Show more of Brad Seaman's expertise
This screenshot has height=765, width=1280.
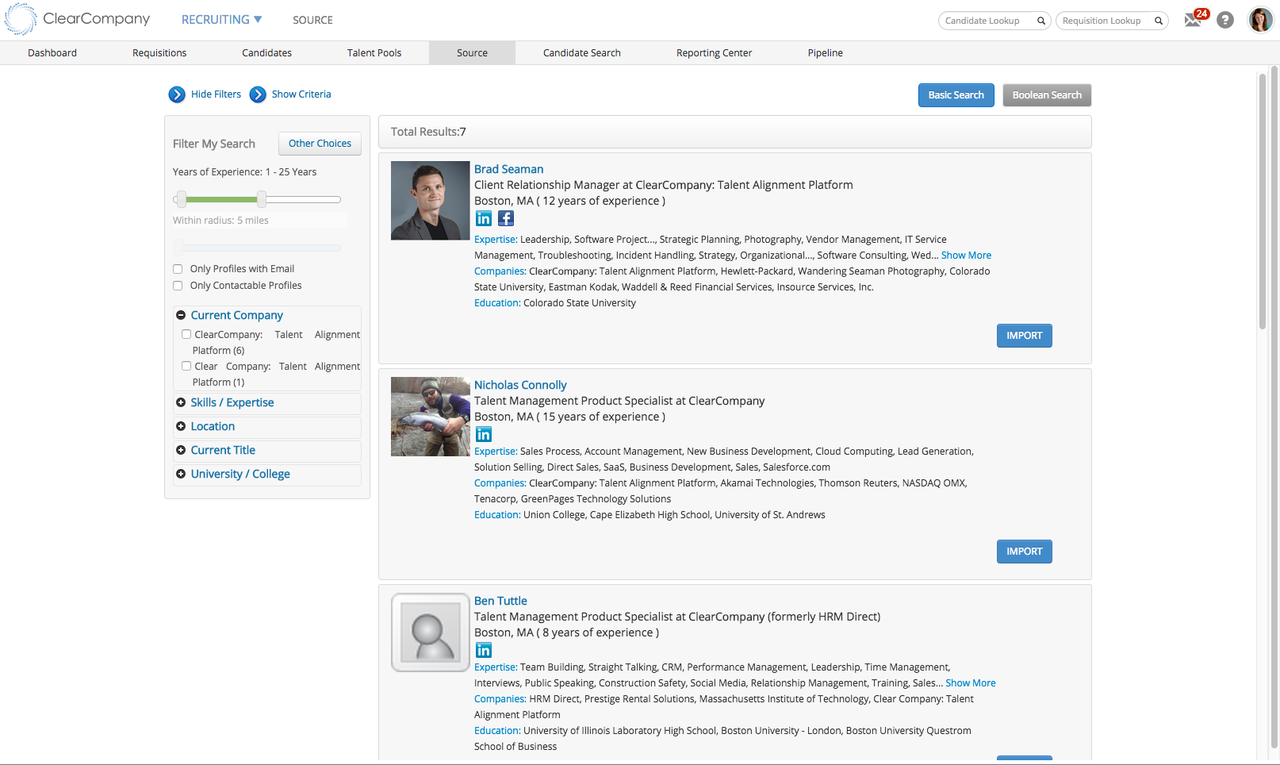click(x=966, y=255)
